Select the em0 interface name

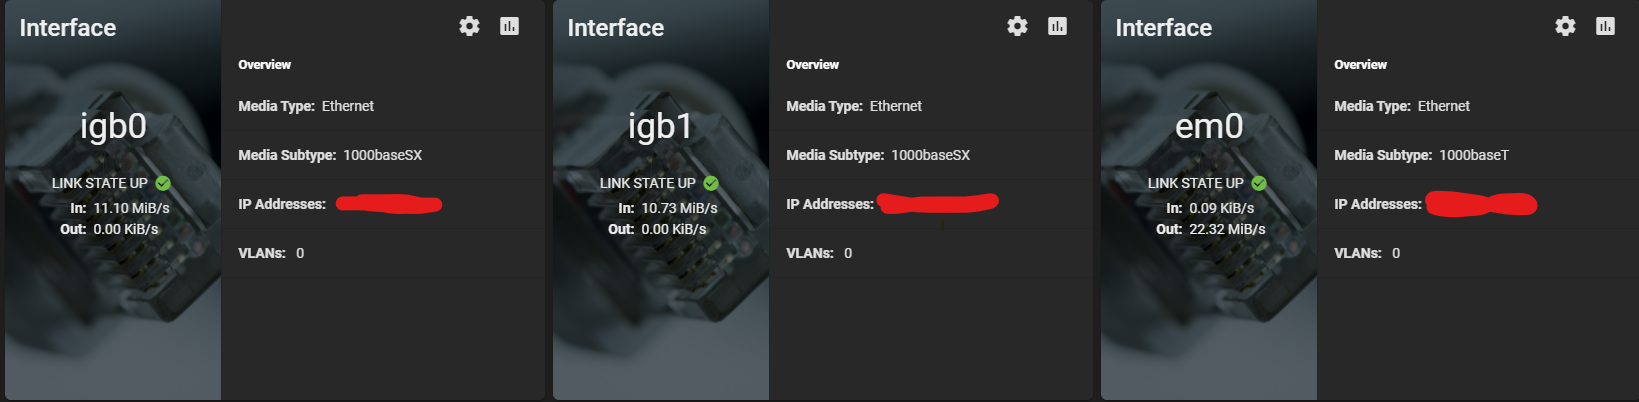(x=1209, y=126)
